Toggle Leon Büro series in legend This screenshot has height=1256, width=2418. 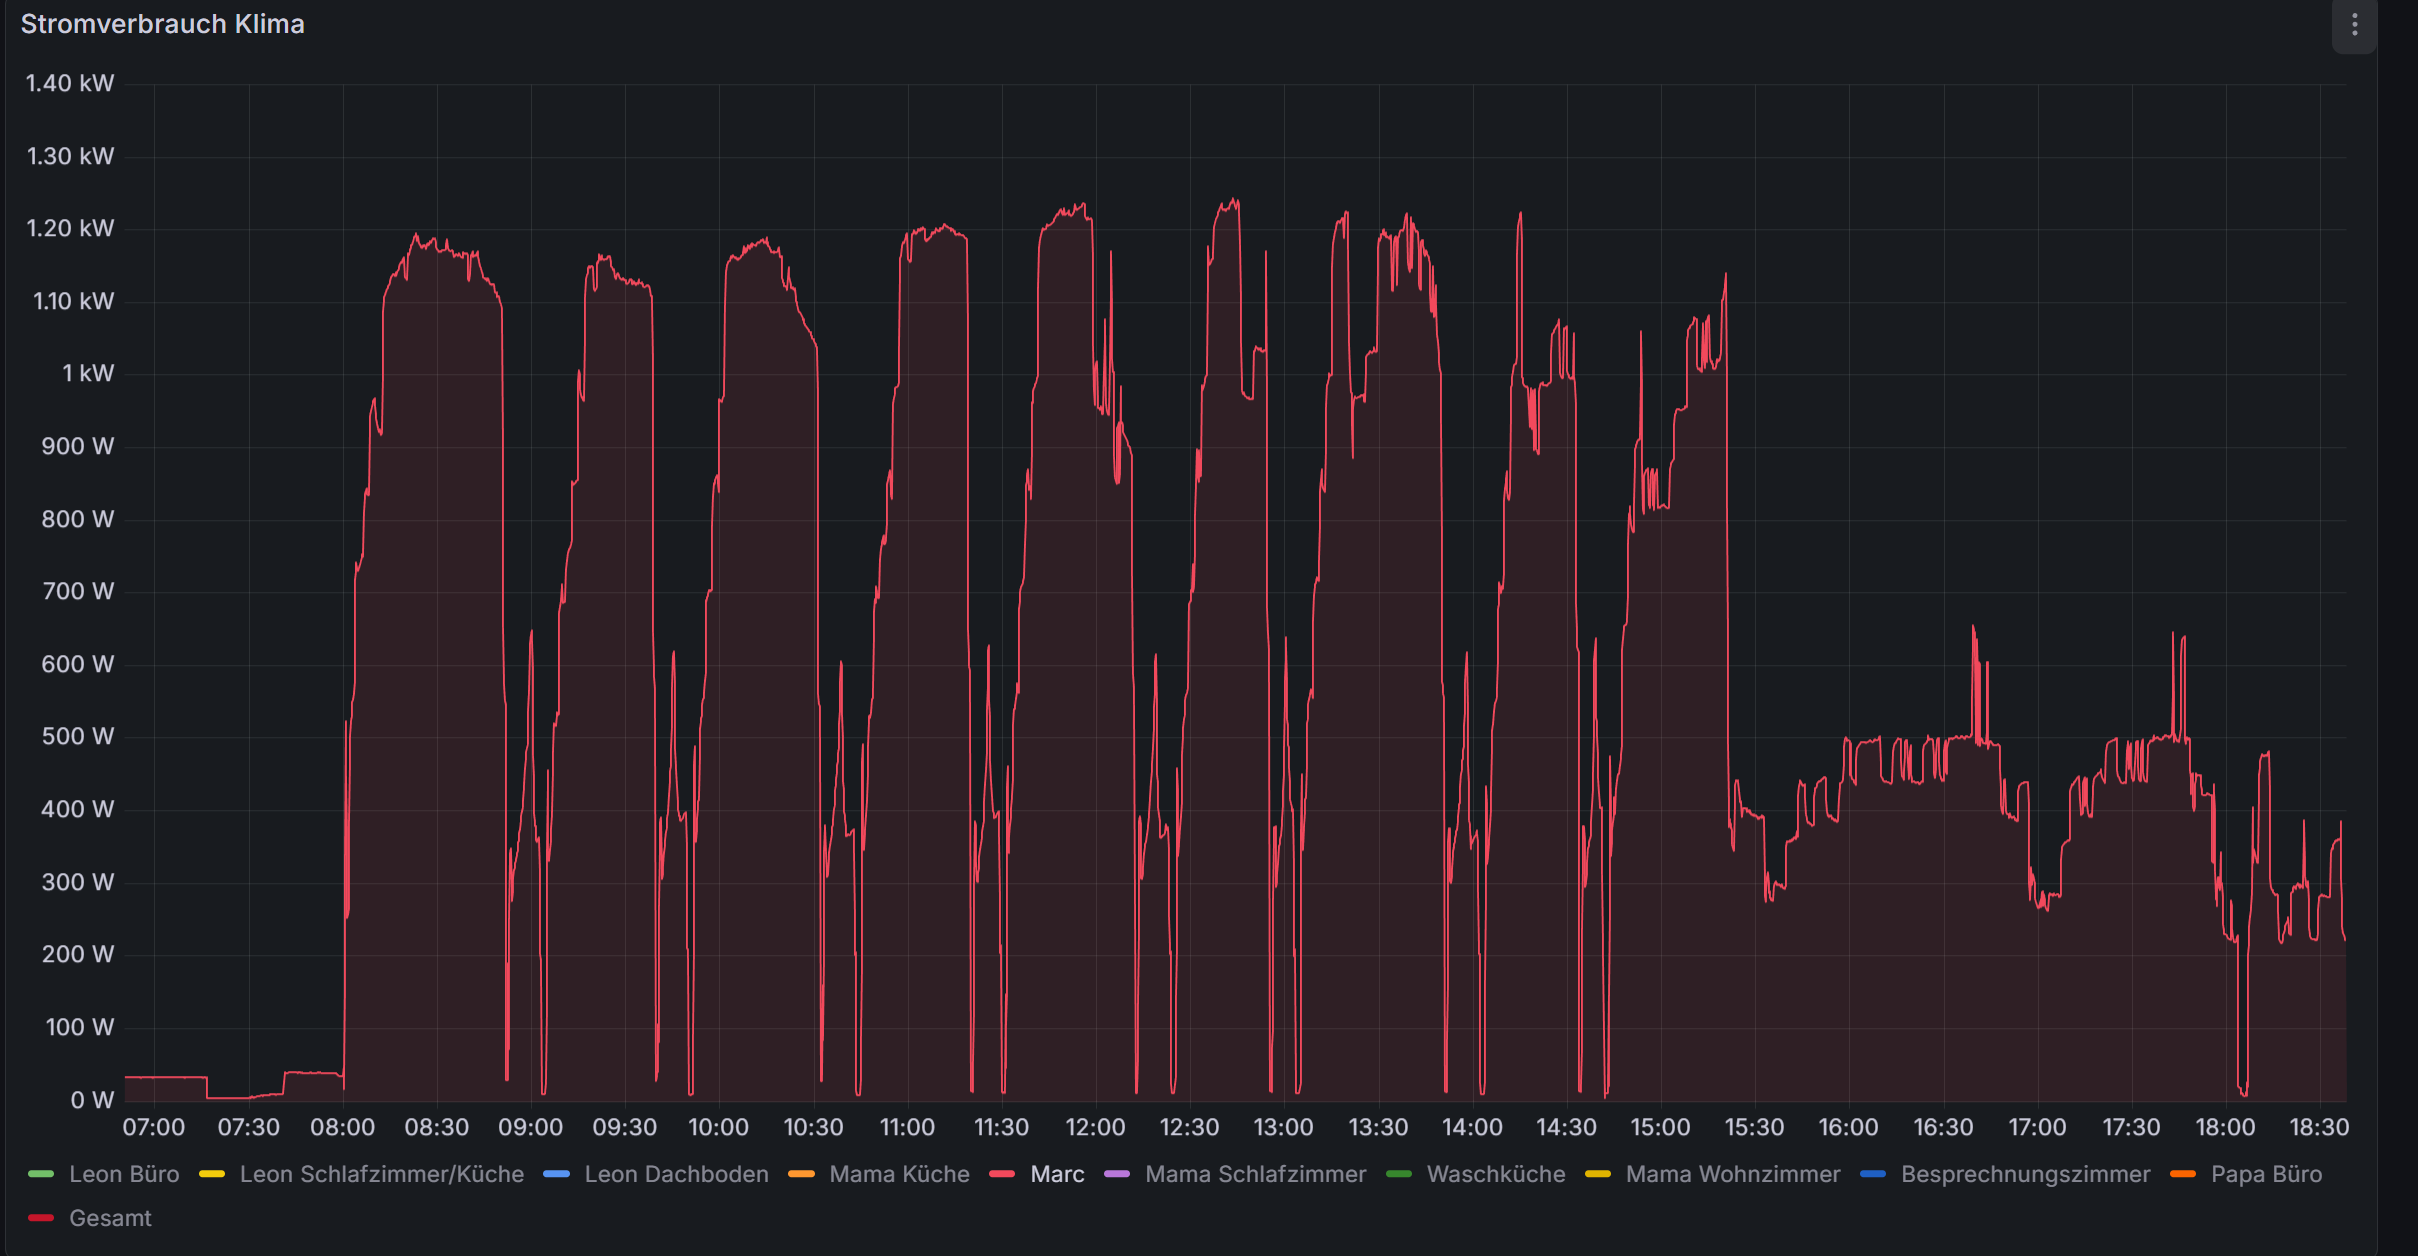124,1174
